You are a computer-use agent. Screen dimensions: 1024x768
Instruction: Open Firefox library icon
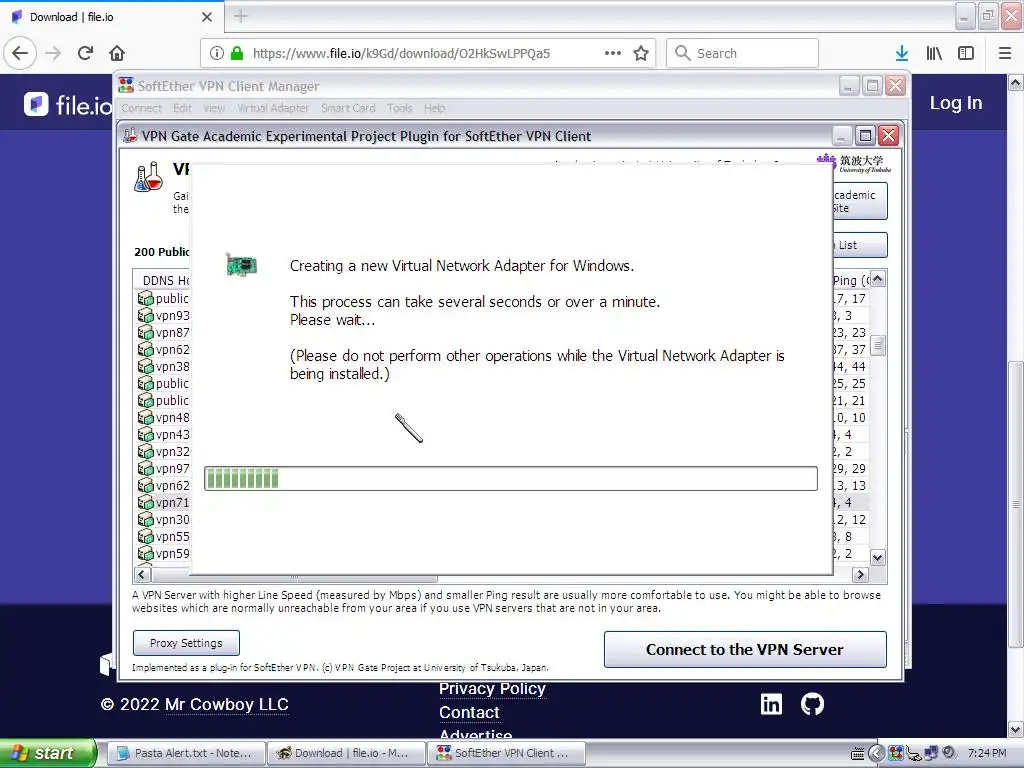[934, 53]
